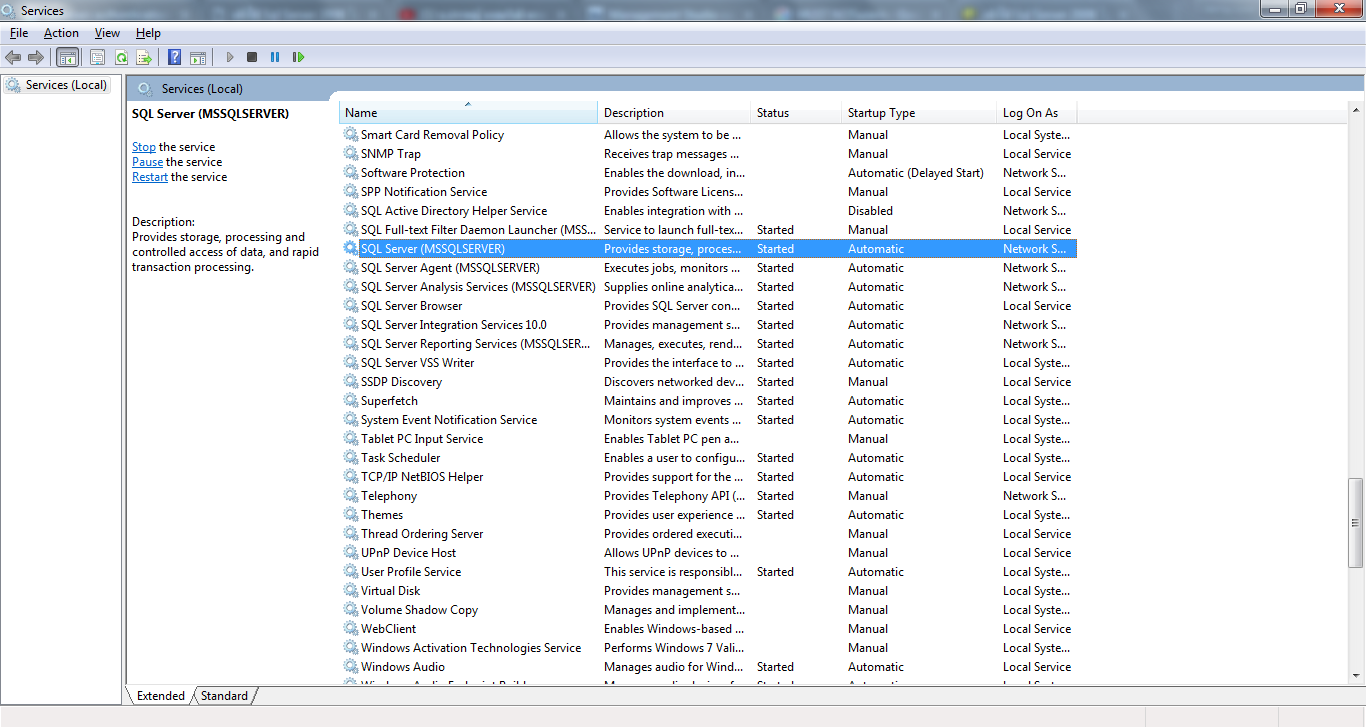
Task: Select the User Profile Service row
Action: tap(708, 571)
